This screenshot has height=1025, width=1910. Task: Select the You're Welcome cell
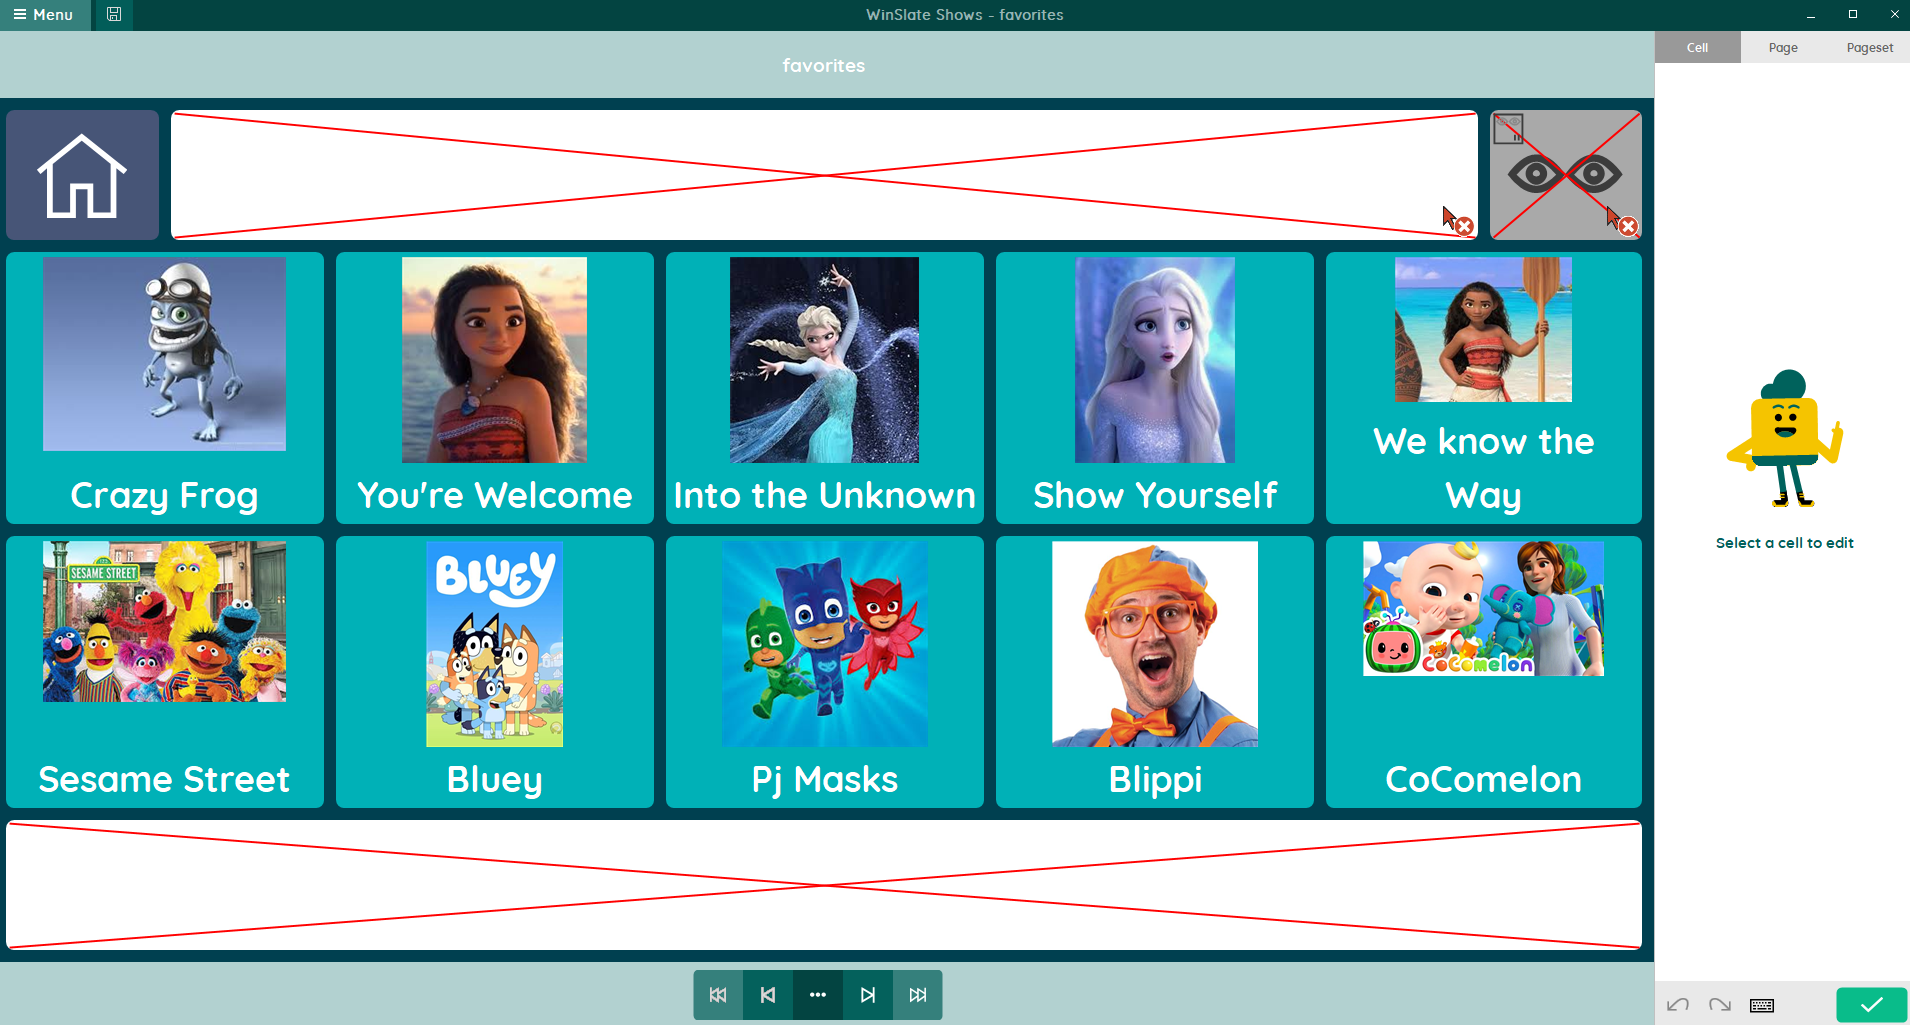coord(495,388)
